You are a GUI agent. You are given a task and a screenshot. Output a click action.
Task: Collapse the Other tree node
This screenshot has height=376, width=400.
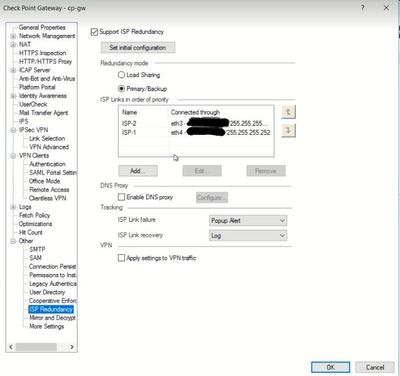13,241
